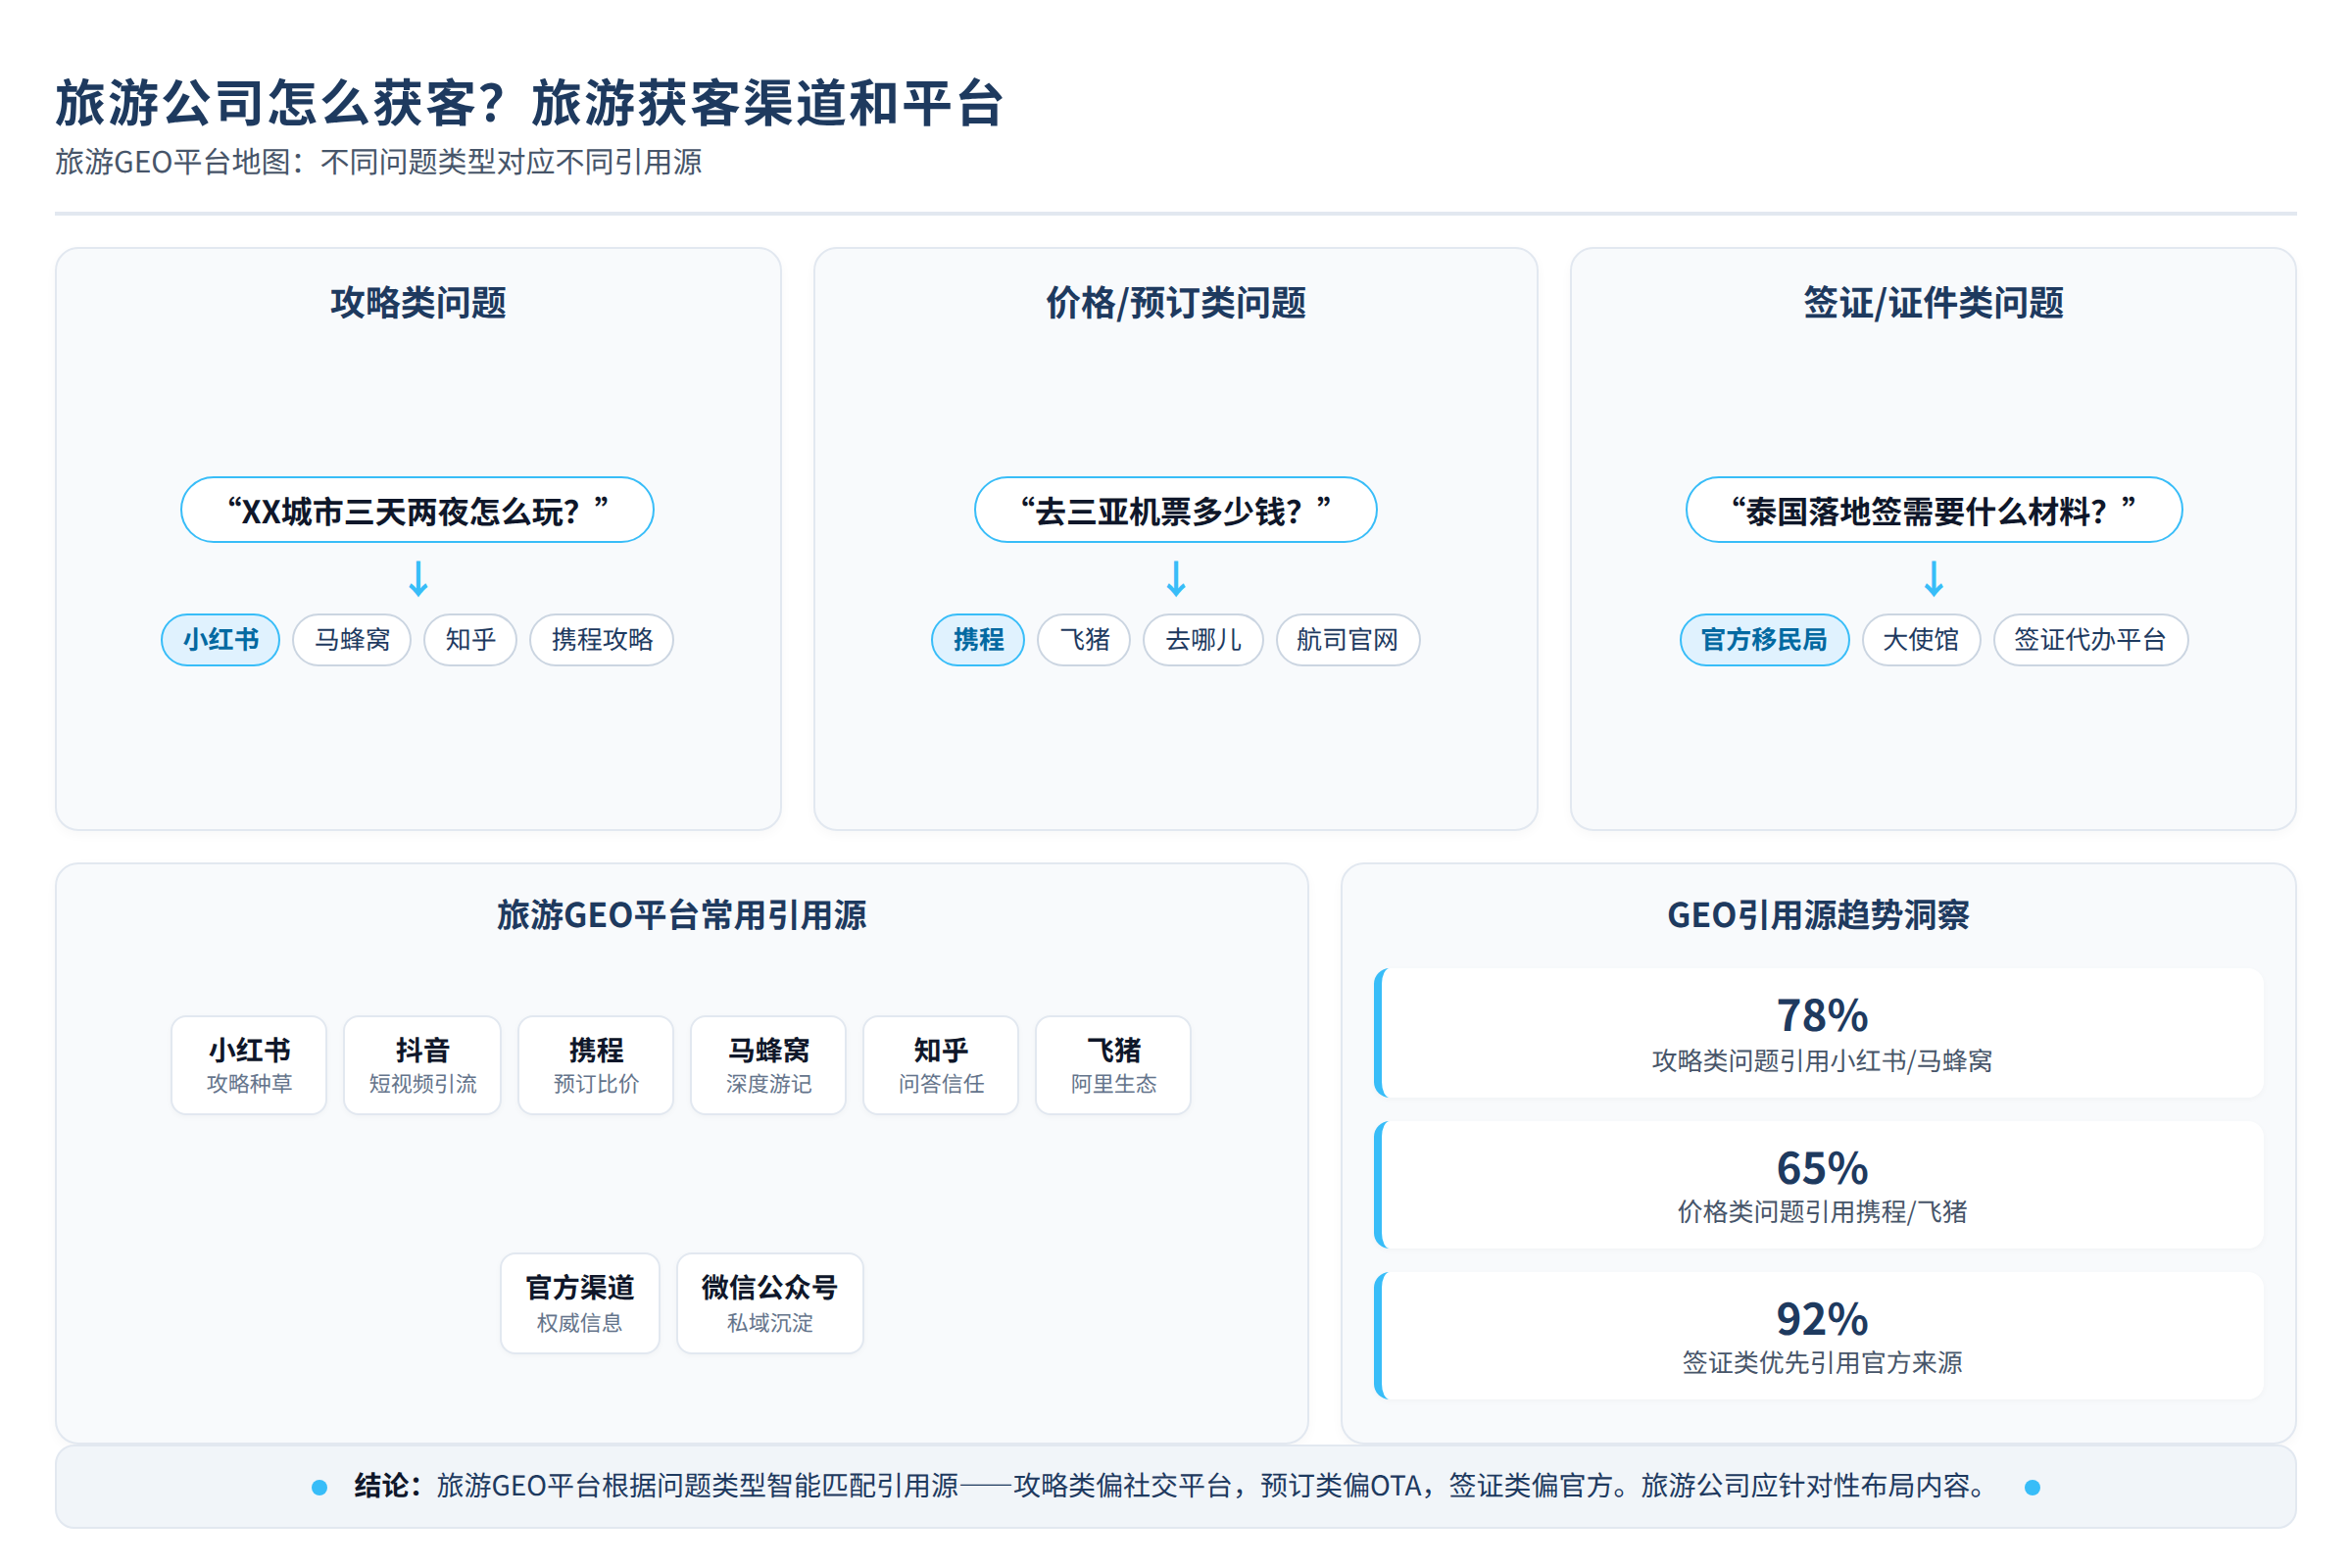Open the 马蜂窝 深度游记 source card
The width and height of the screenshot is (2352, 1568).
(x=768, y=1065)
